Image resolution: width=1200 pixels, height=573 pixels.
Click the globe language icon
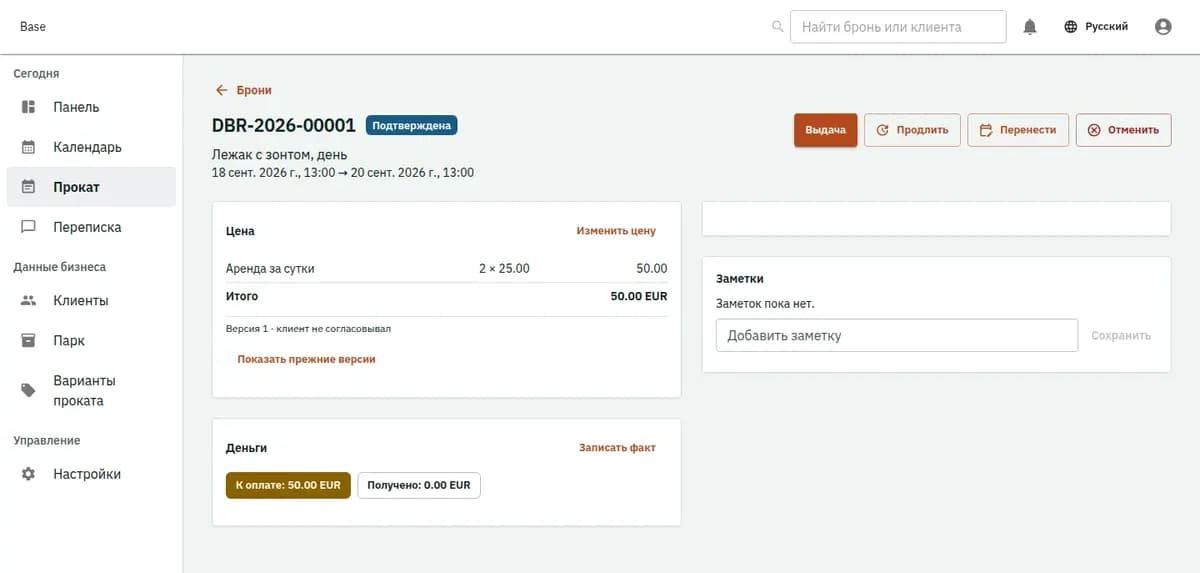pos(1071,27)
